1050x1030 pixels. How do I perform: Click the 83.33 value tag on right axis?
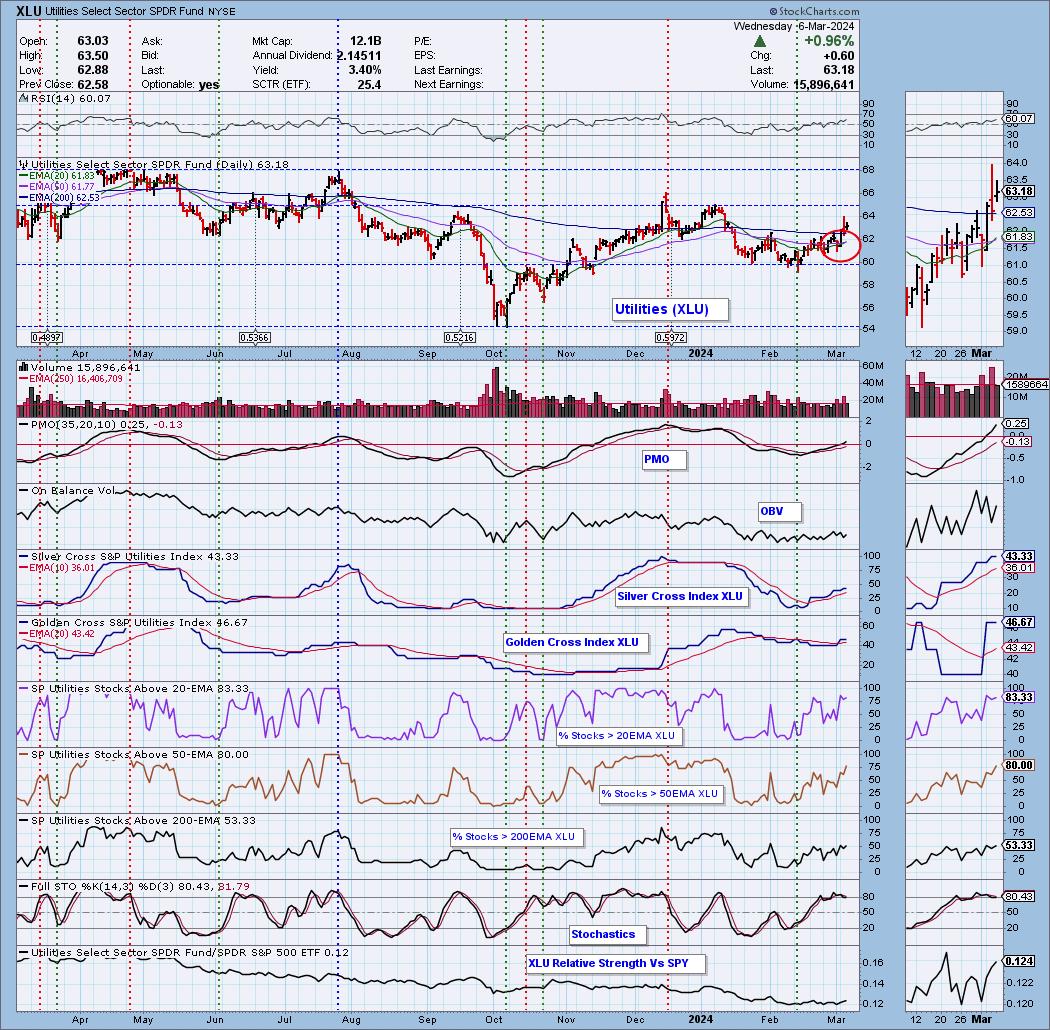coord(1019,697)
